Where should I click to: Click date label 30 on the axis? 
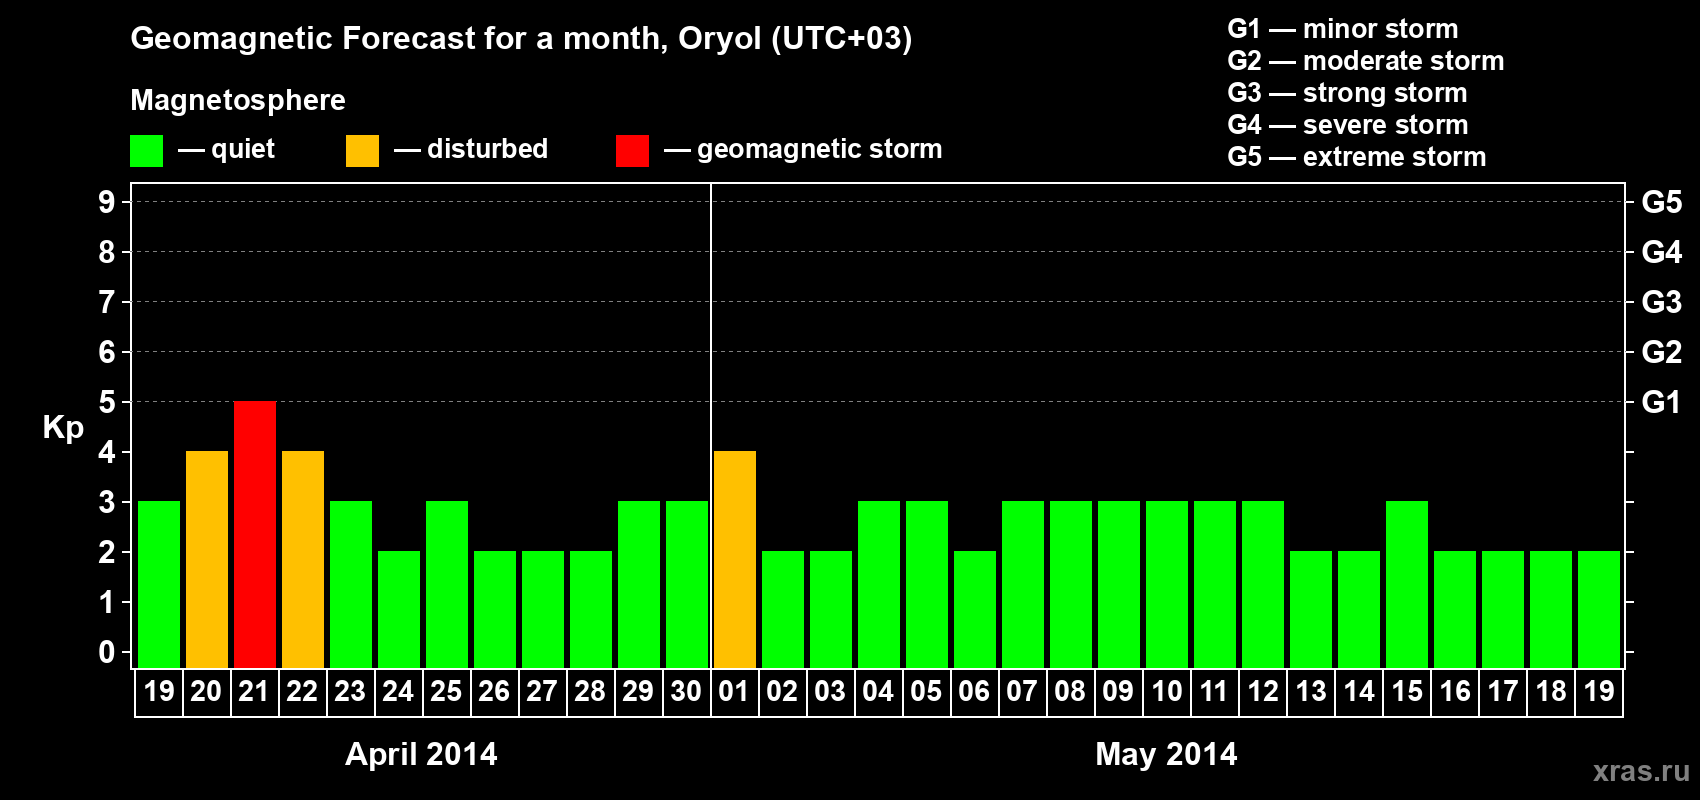(x=686, y=692)
